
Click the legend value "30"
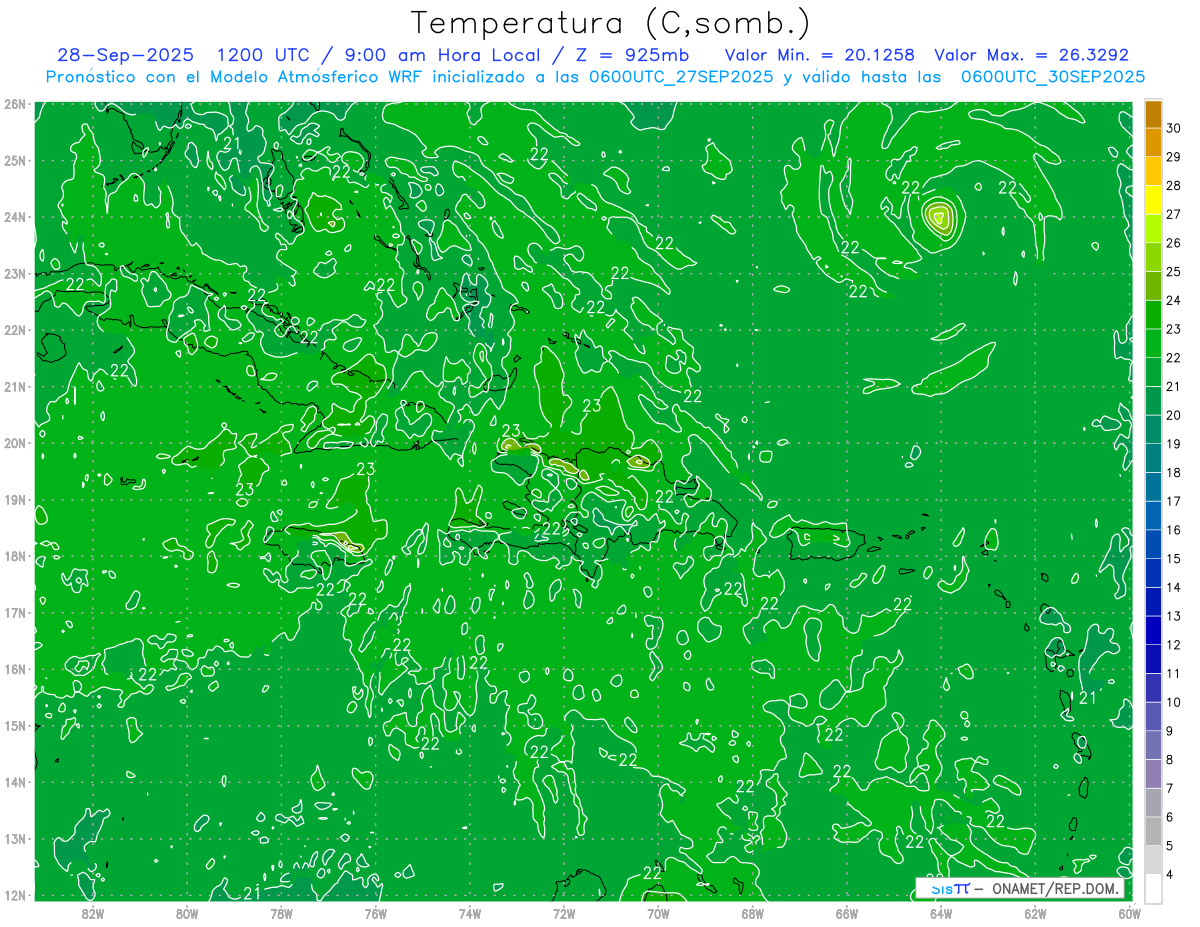click(1173, 128)
